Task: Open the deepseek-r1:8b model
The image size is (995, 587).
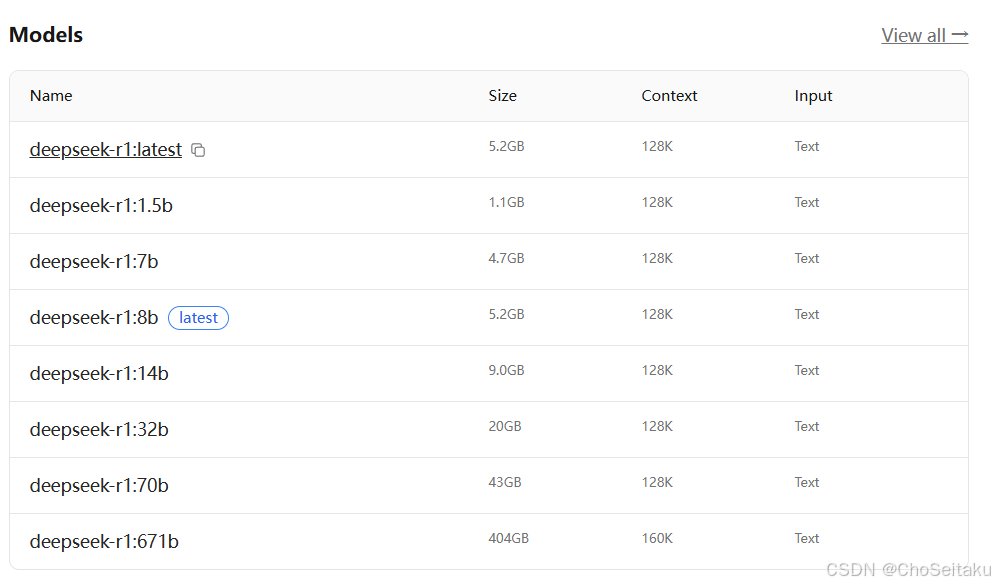Action: pos(94,317)
